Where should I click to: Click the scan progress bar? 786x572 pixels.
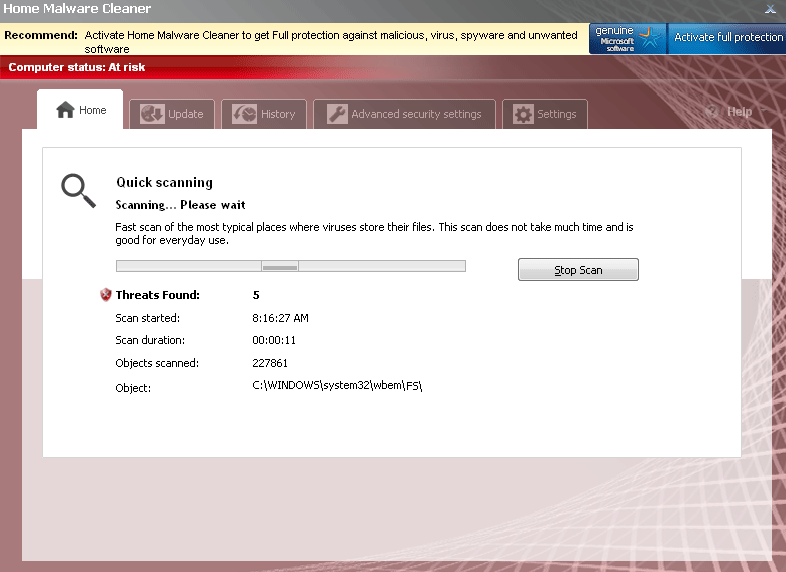(290, 266)
